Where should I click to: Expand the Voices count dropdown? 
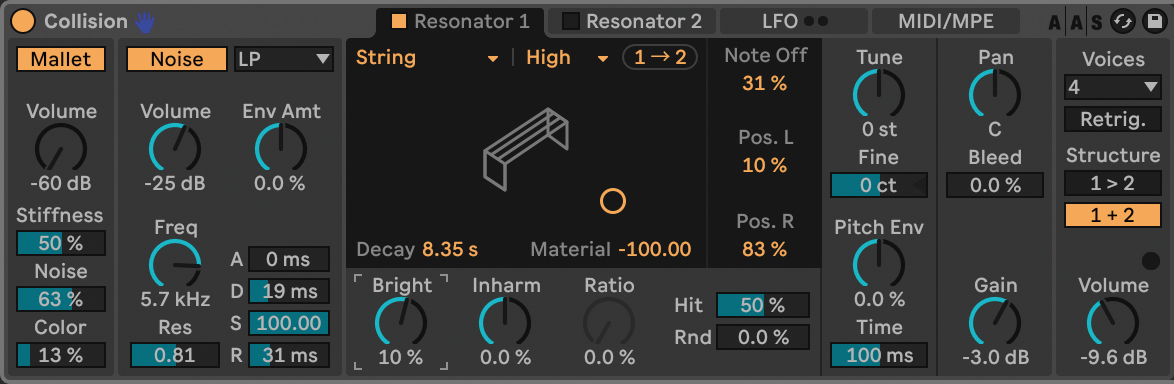(1113, 88)
